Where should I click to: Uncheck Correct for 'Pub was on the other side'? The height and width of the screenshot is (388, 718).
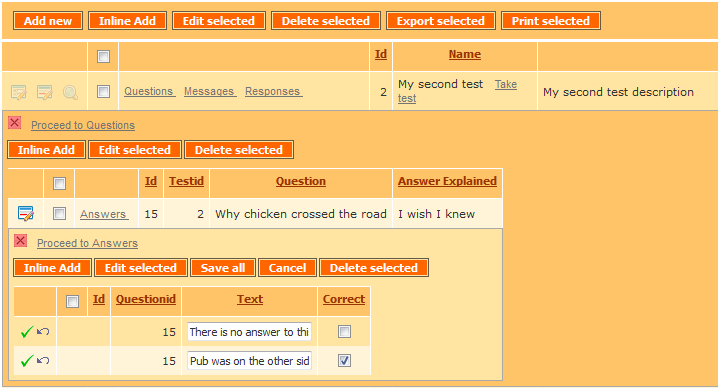click(344, 361)
